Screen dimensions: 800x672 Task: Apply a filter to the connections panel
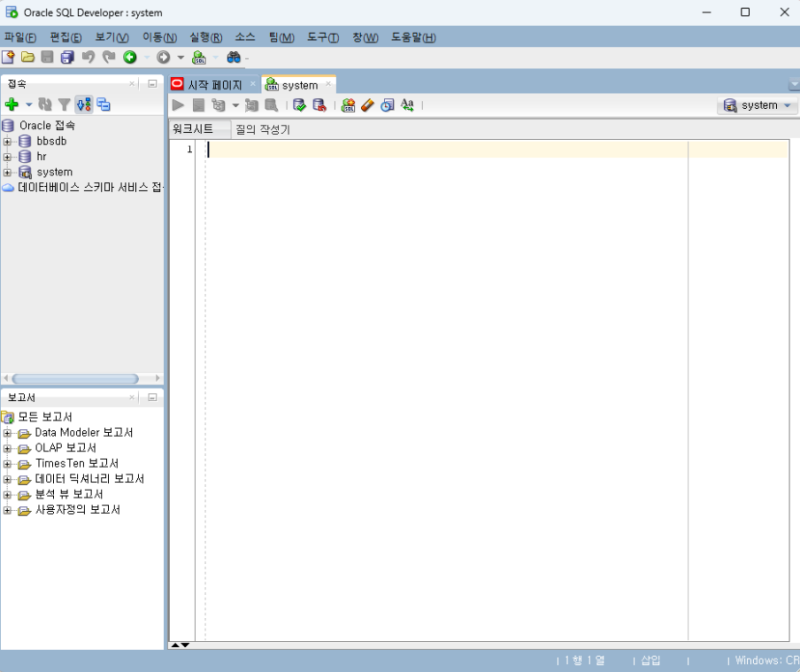pyautogui.click(x=64, y=105)
